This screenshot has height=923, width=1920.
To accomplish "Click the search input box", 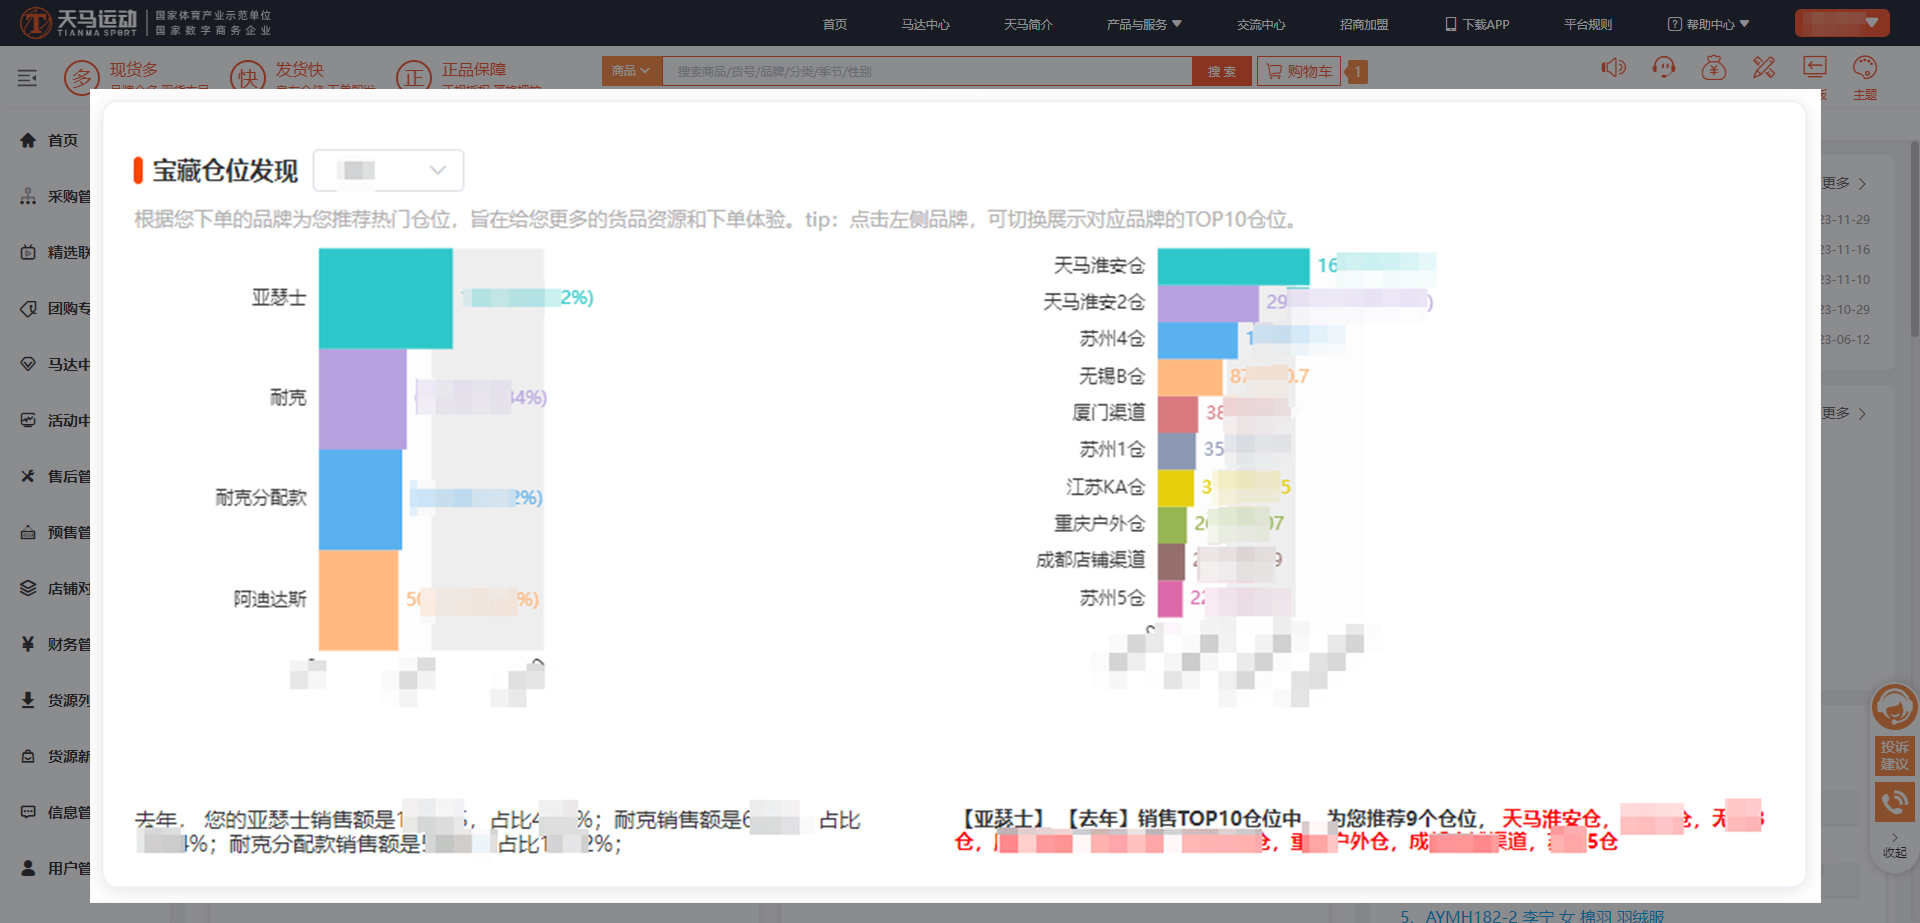I will pyautogui.click(x=927, y=71).
